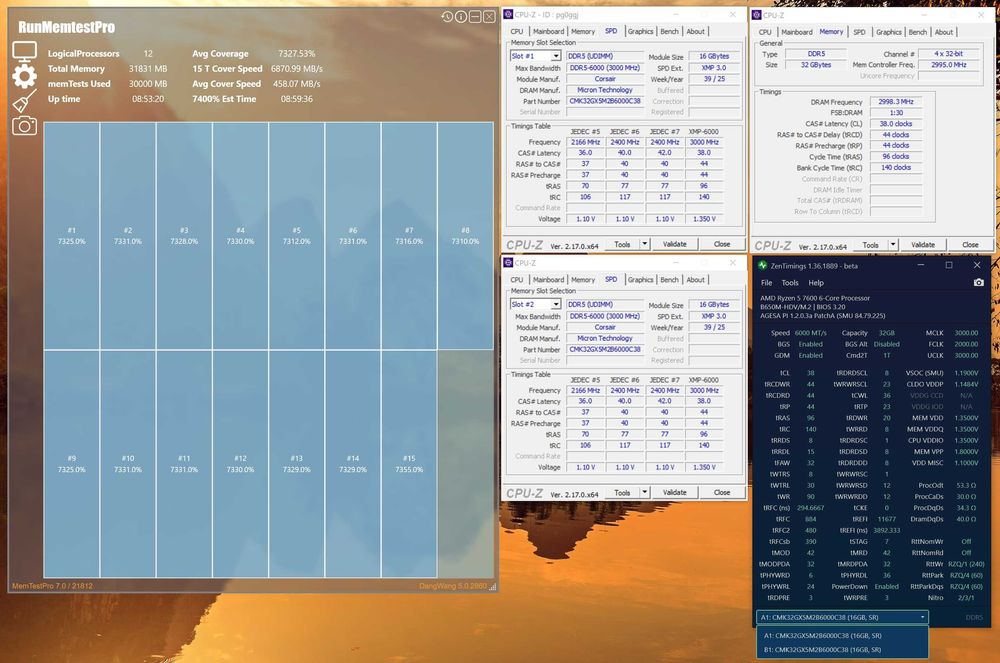Select memory test tile #8

coord(464,236)
